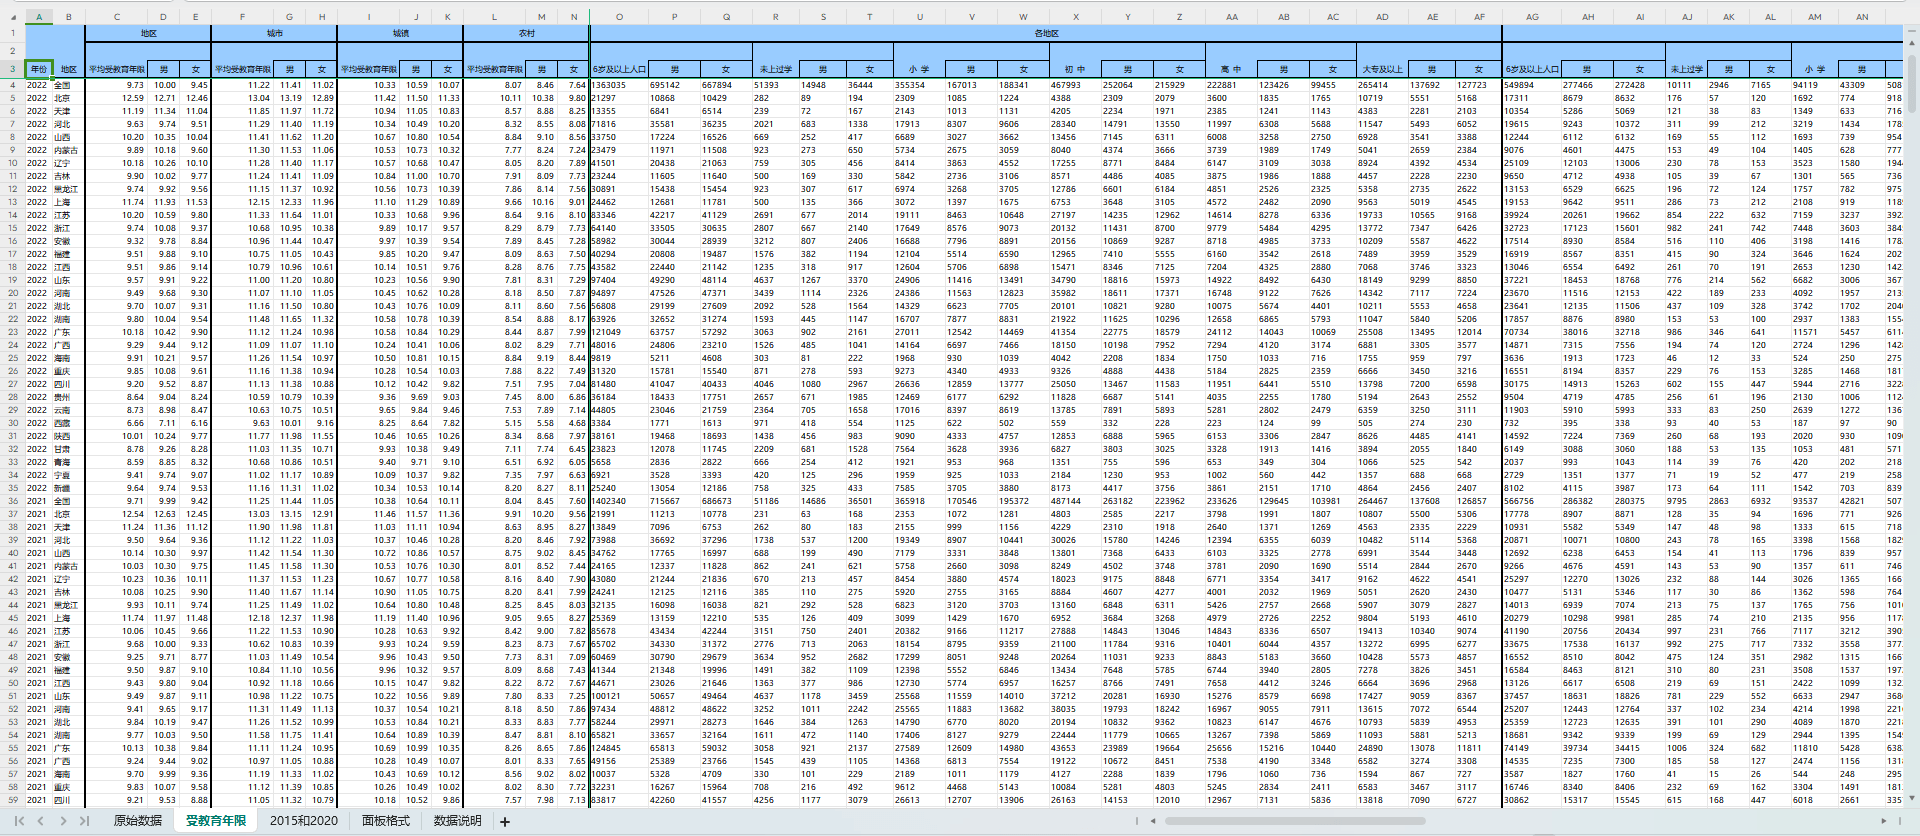Click the 高中 header cell

[1230, 69]
